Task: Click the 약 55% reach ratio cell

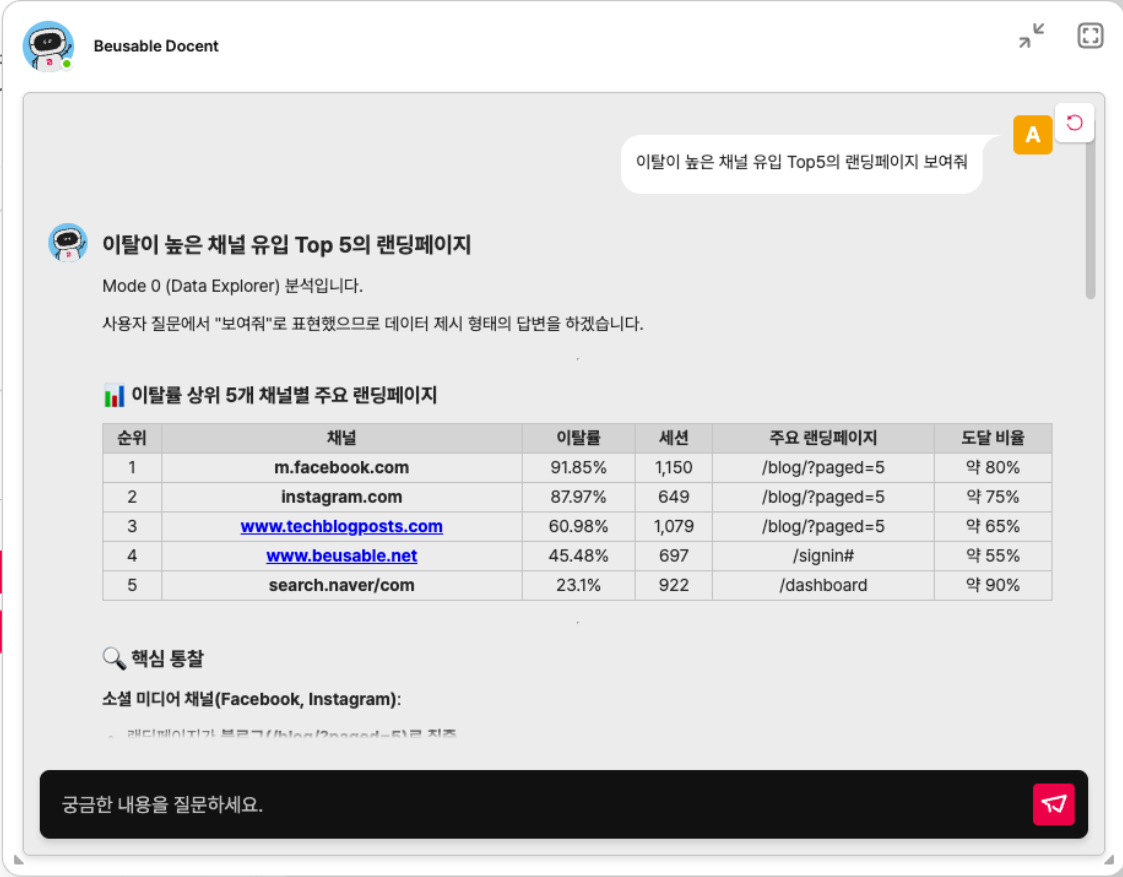Action: [x=993, y=556]
